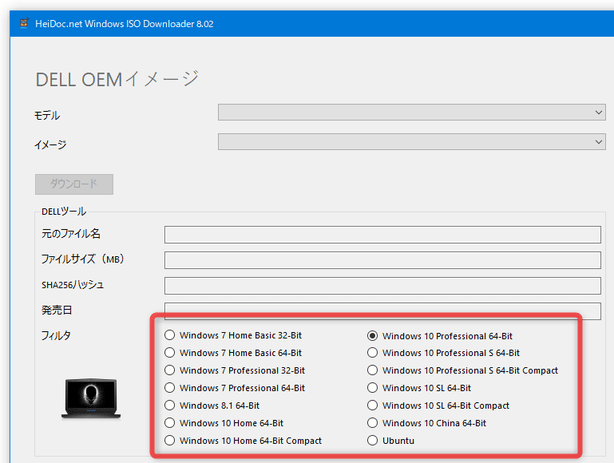Image resolution: width=614 pixels, height=463 pixels.
Task: Click the 元のファイル名 text field
Action: tap(383, 235)
